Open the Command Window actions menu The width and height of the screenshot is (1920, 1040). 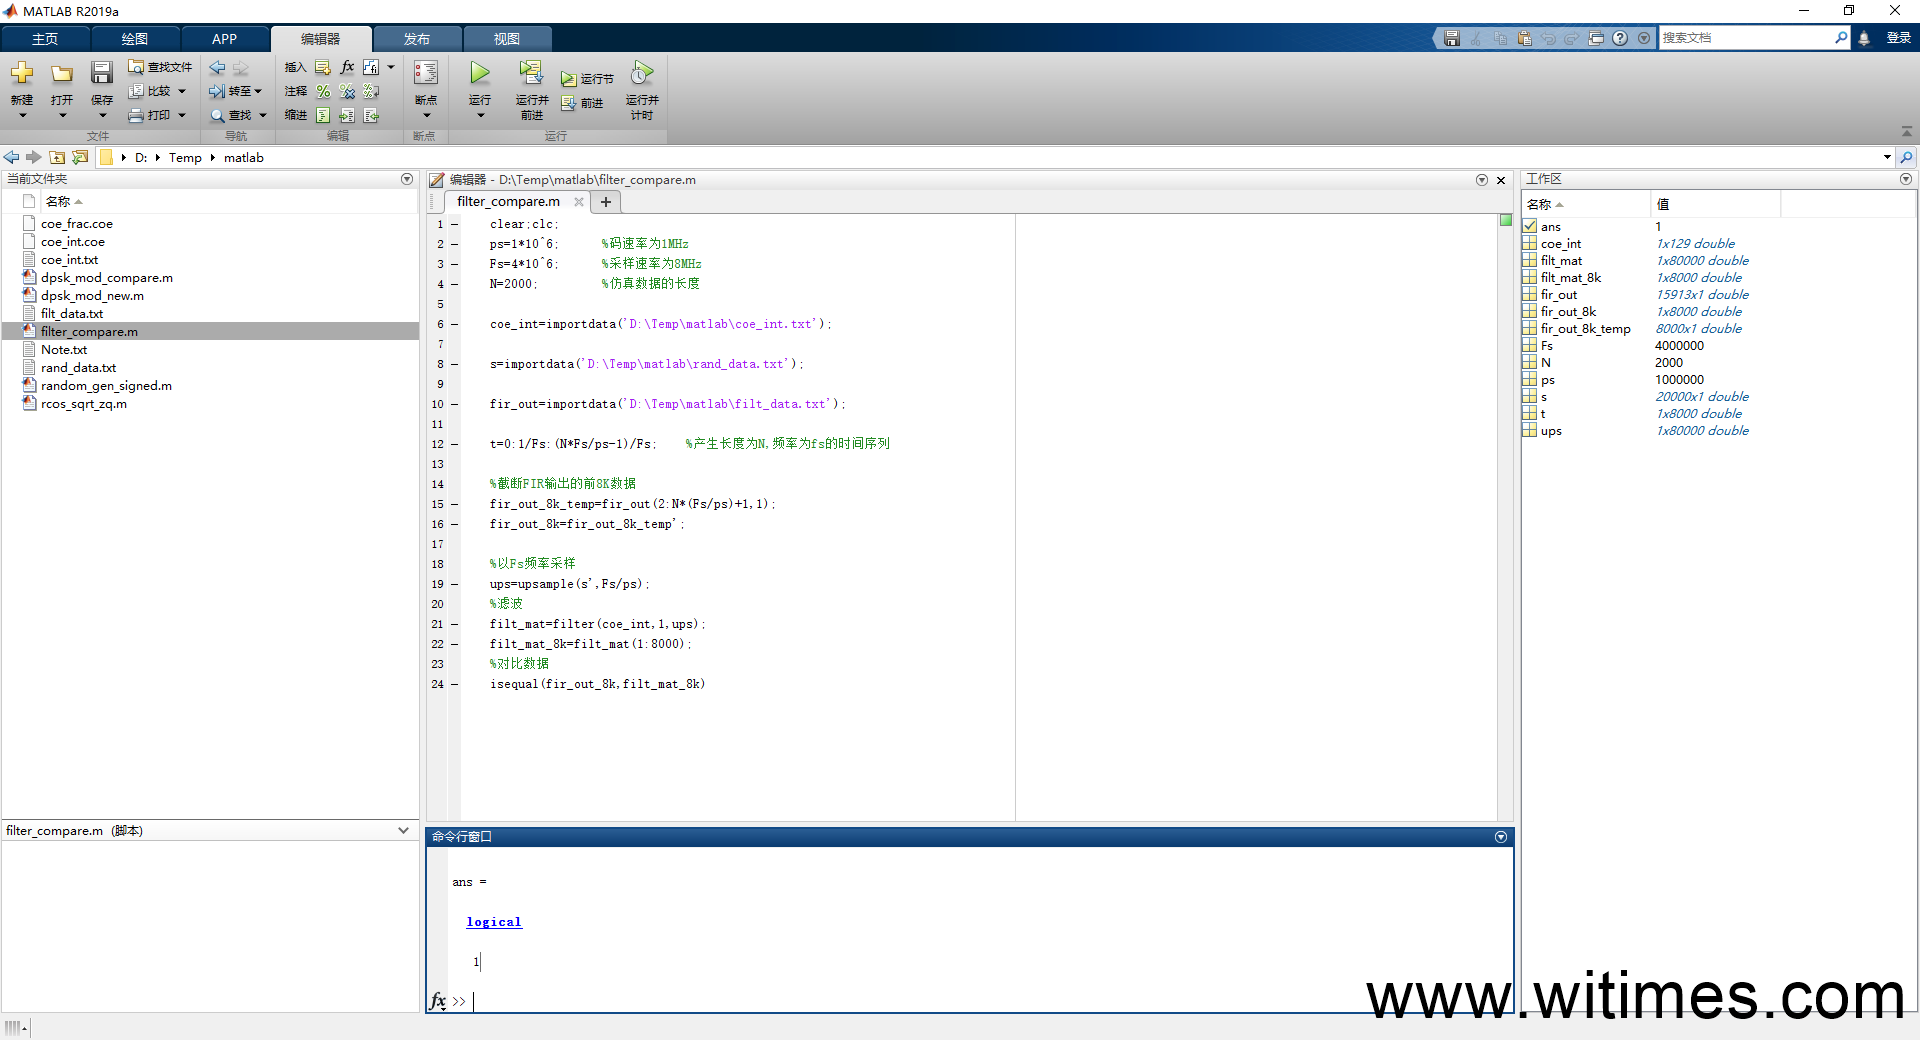pyautogui.click(x=1501, y=837)
